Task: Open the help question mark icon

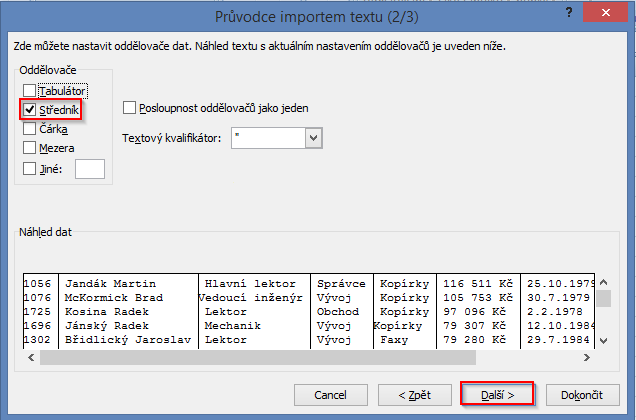Action: tap(569, 13)
